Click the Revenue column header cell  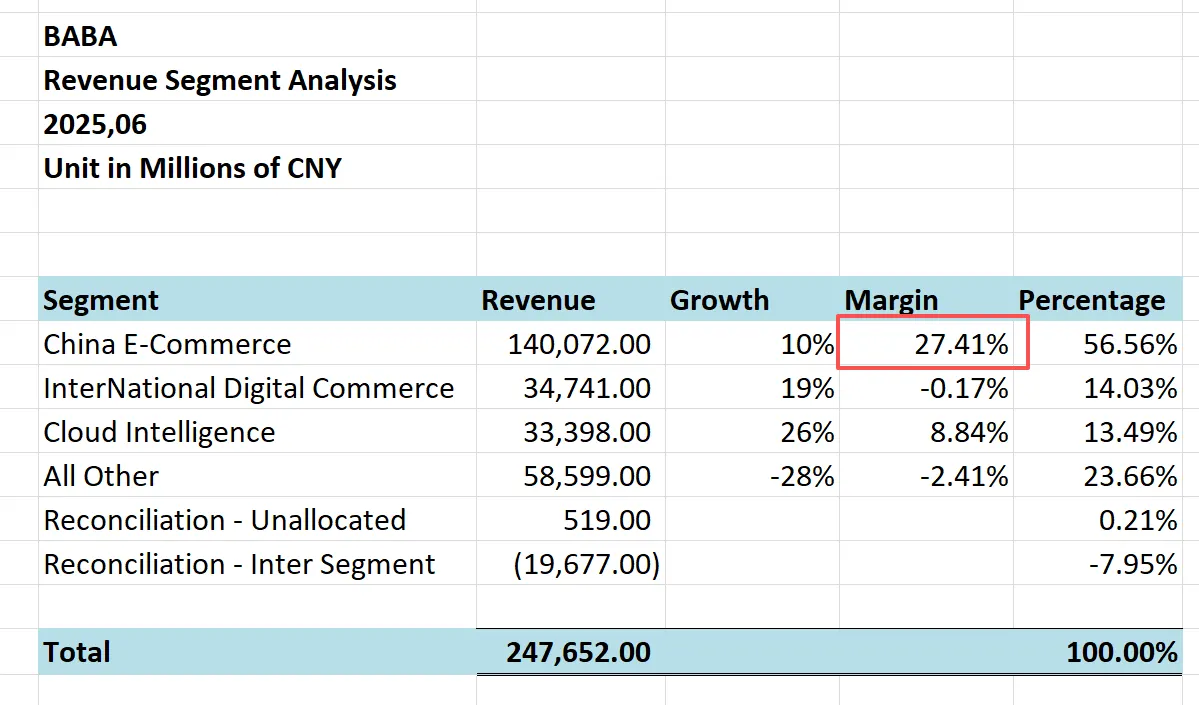click(x=538, y=300)
